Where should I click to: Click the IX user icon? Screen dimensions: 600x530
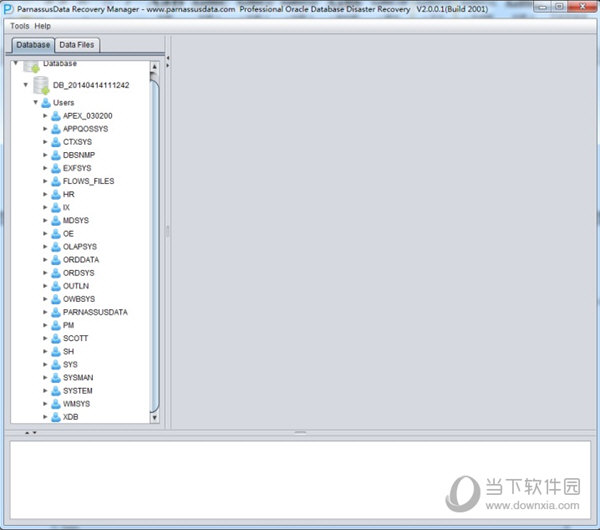(56, 207)
